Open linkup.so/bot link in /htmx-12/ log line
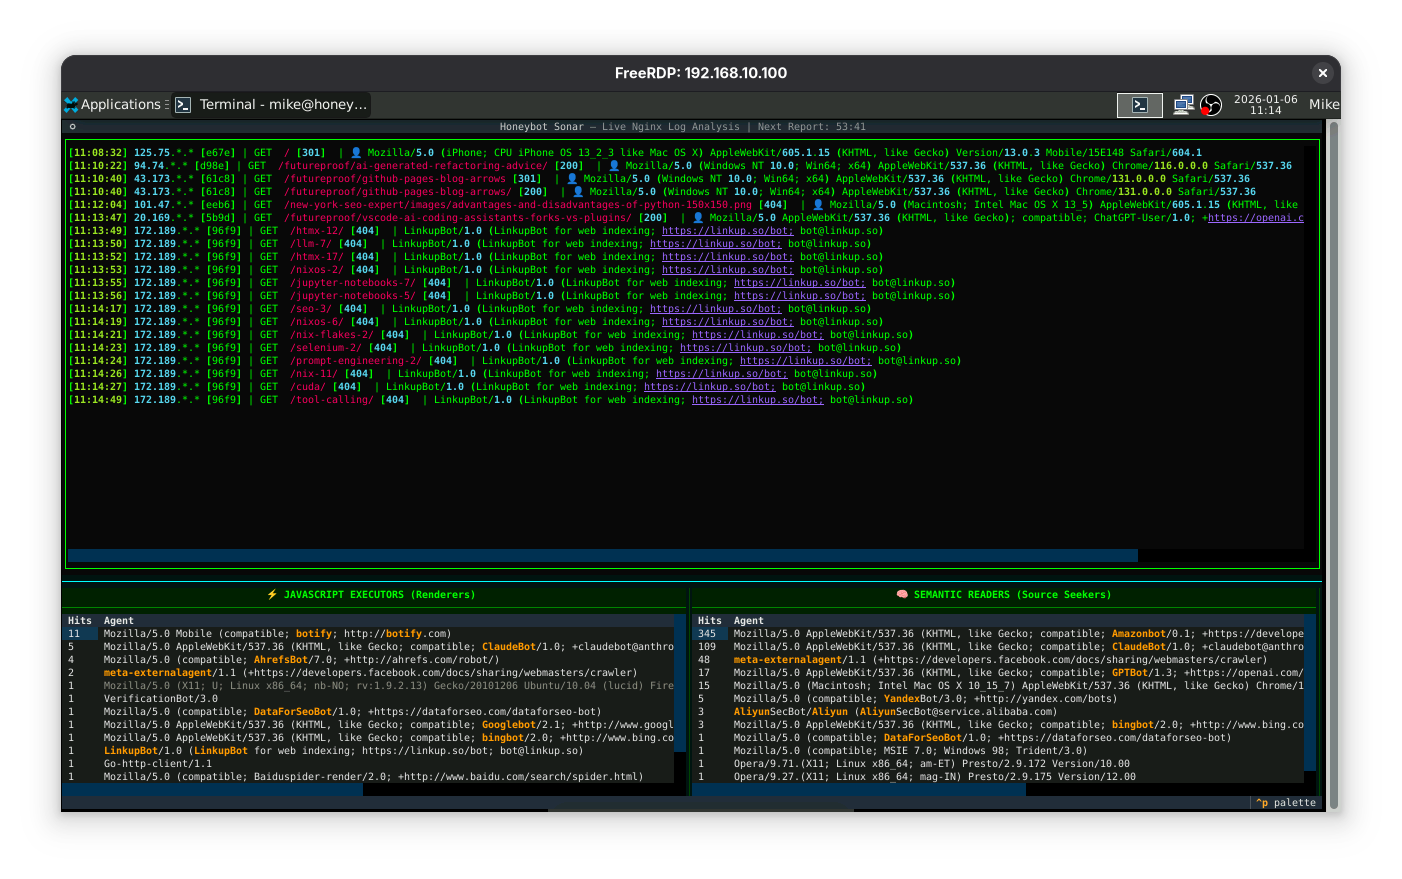Viewport: 1402px width, 879px height. (727, 231)
